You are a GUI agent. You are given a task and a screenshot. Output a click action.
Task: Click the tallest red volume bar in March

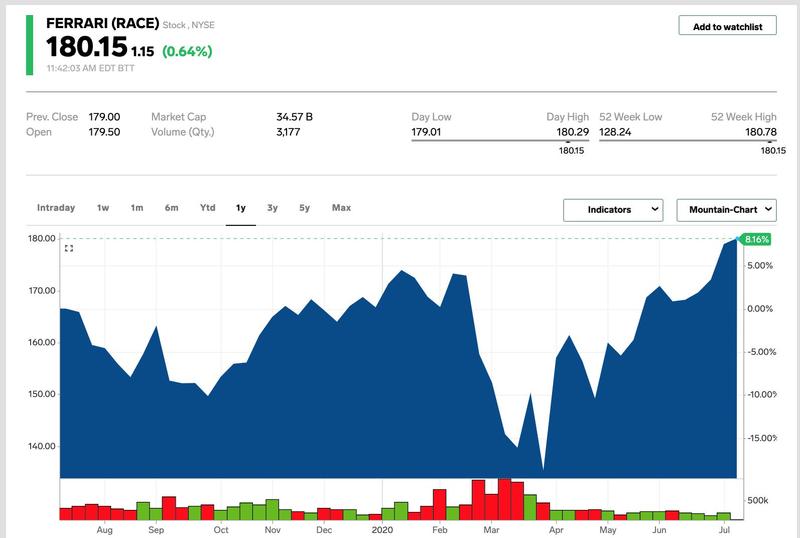pyautogui.click(x=504, y=499)
